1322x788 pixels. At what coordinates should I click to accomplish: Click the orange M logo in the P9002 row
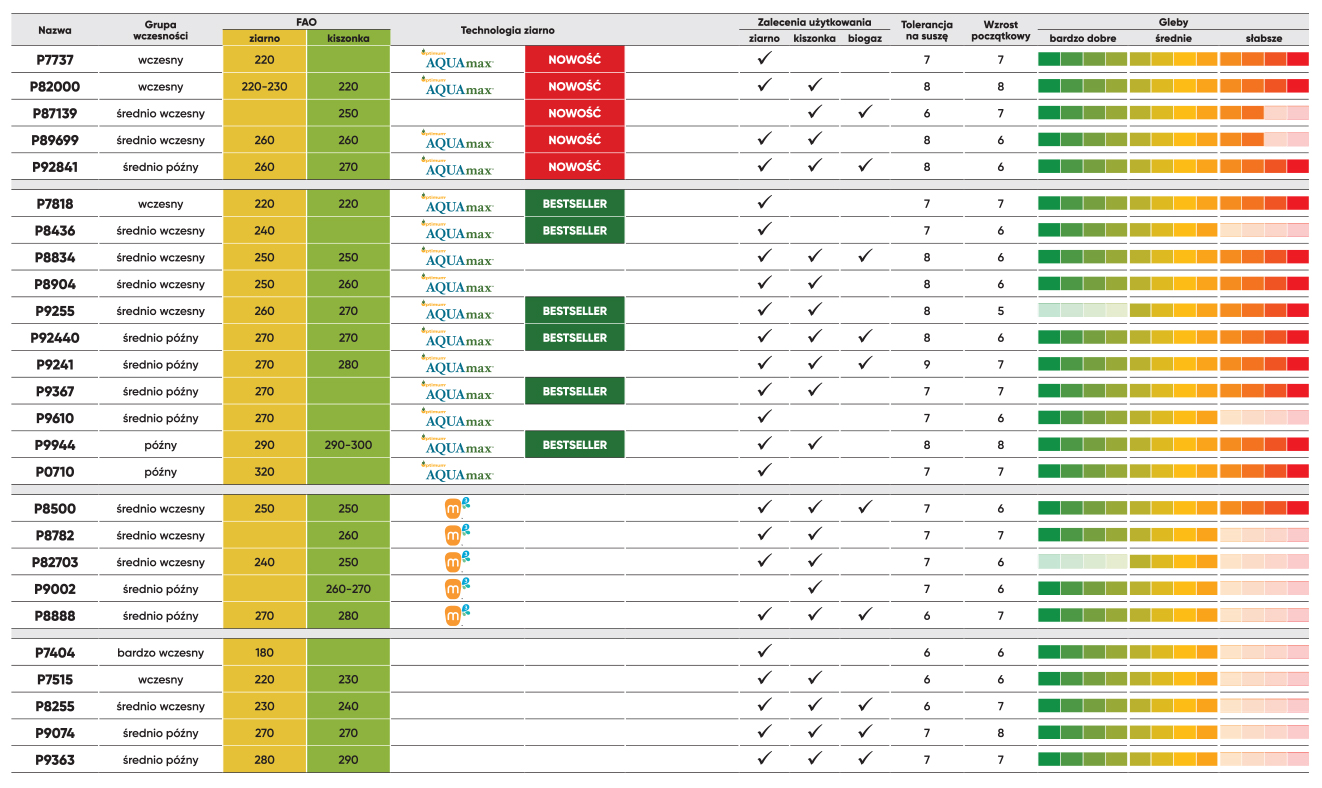pos(457,589)
